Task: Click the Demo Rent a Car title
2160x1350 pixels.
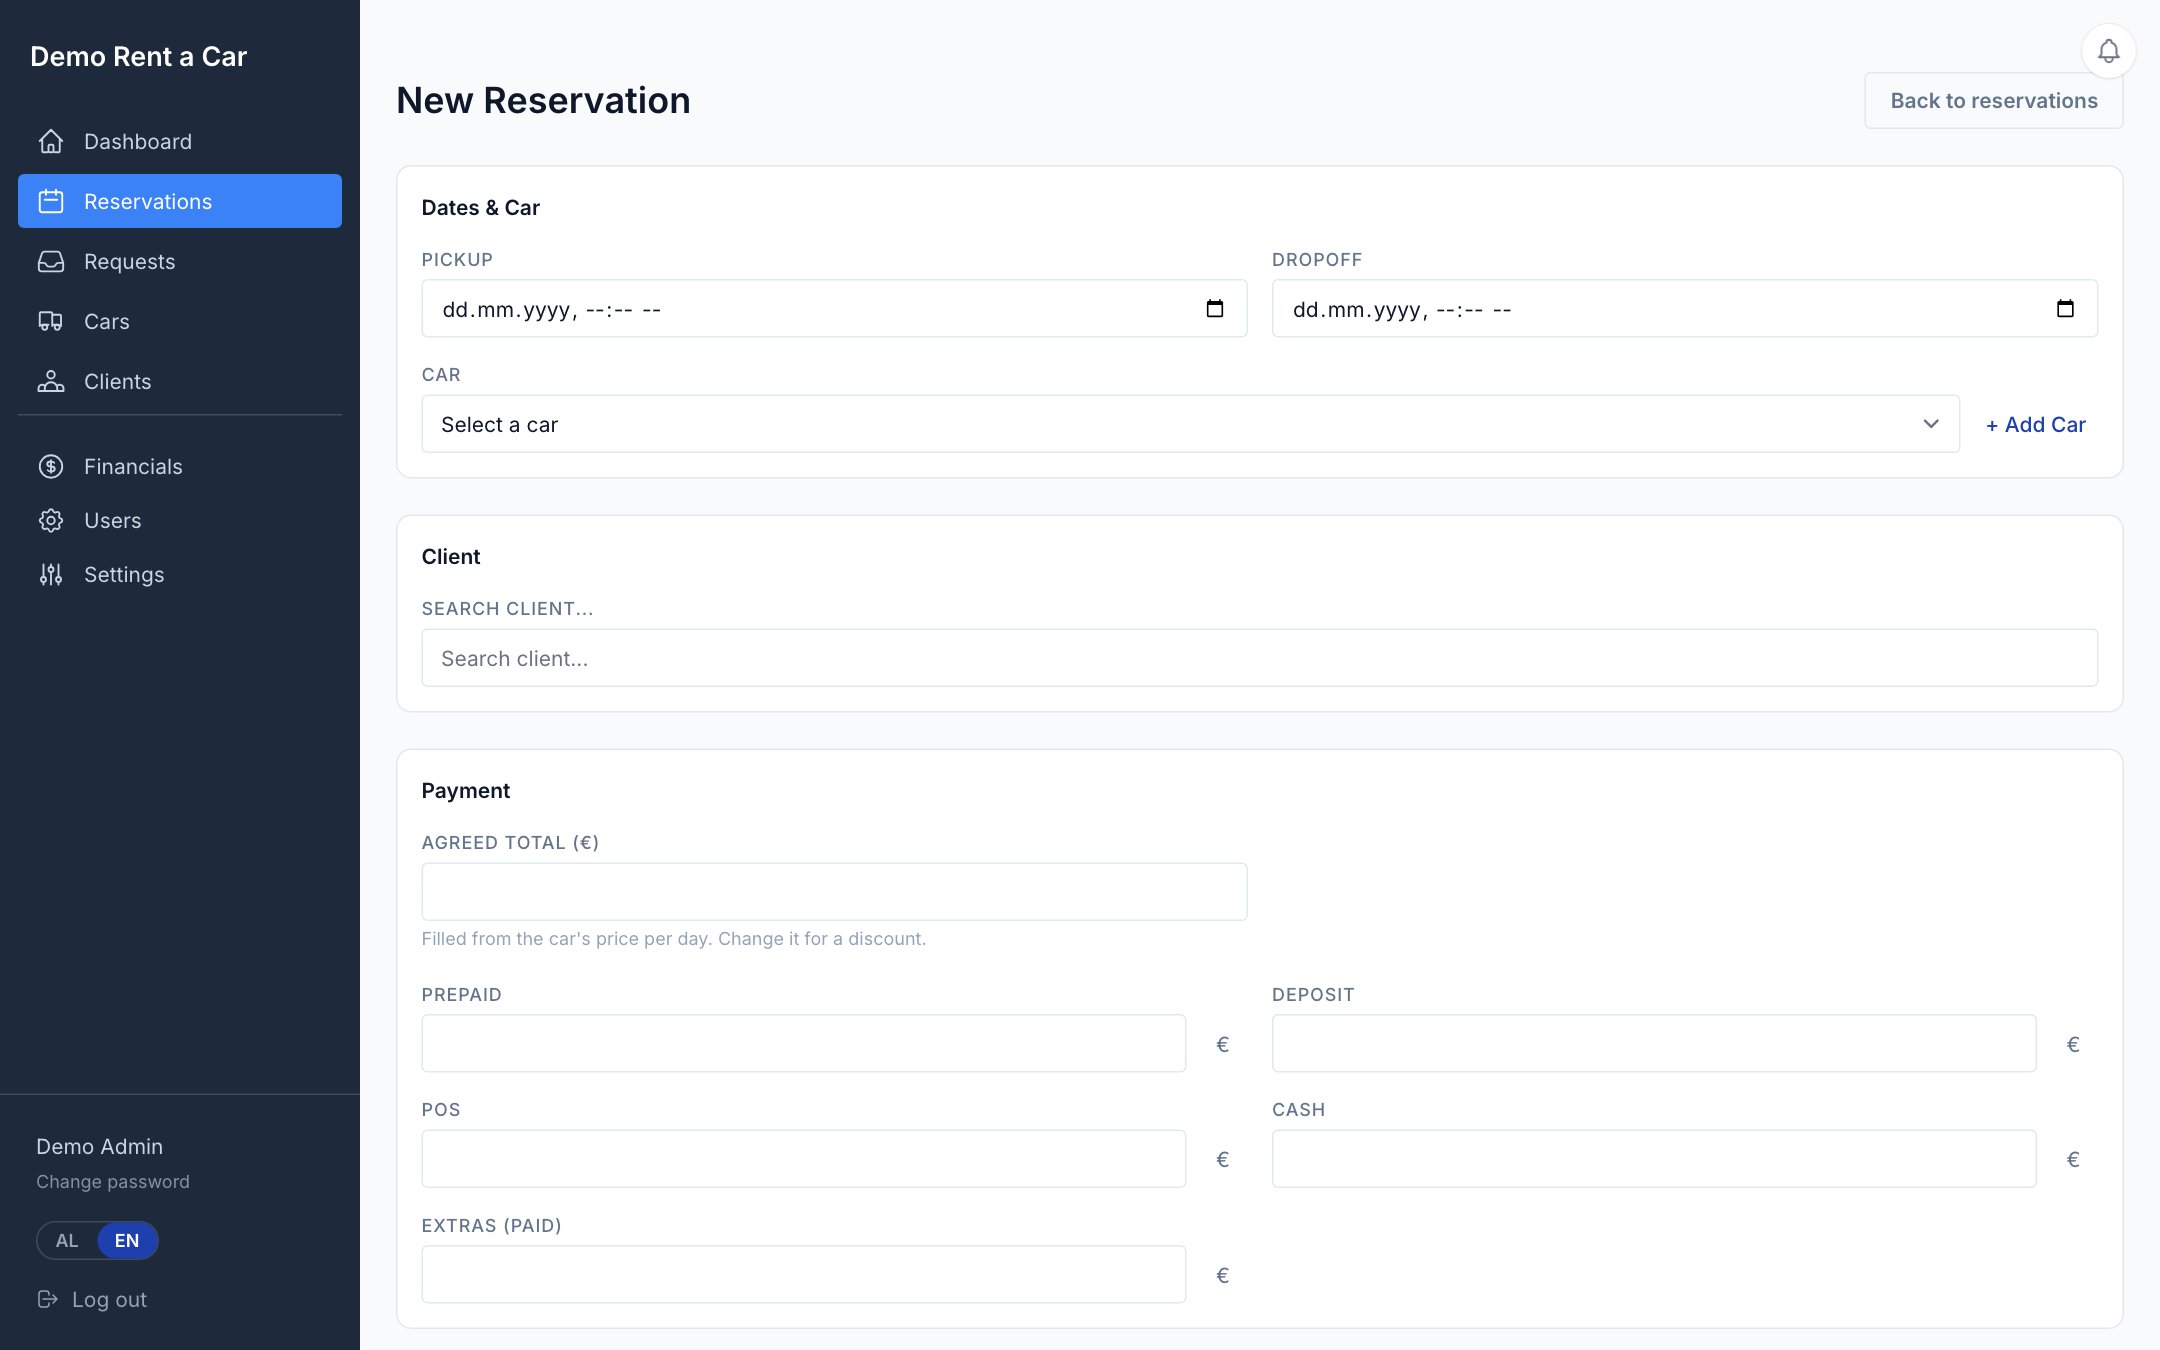Action: [x=138, y=56]
